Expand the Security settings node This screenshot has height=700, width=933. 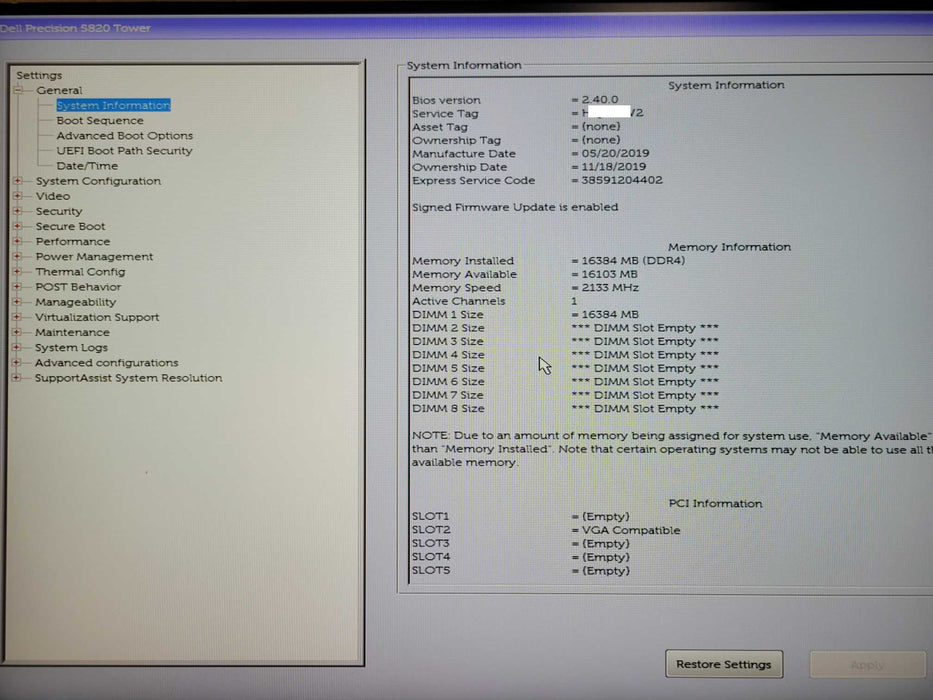tap(18, 211)
